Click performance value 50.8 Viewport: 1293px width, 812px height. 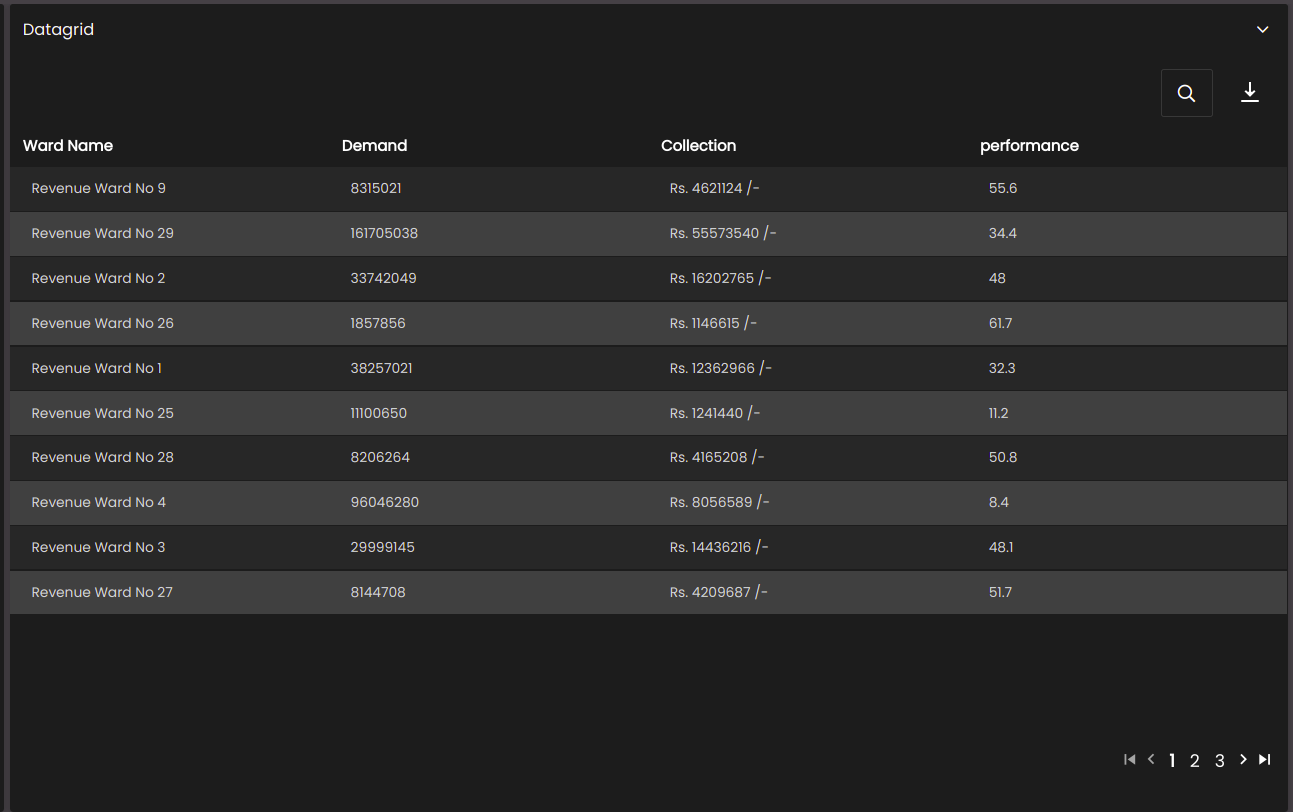tap(1003, 457)
